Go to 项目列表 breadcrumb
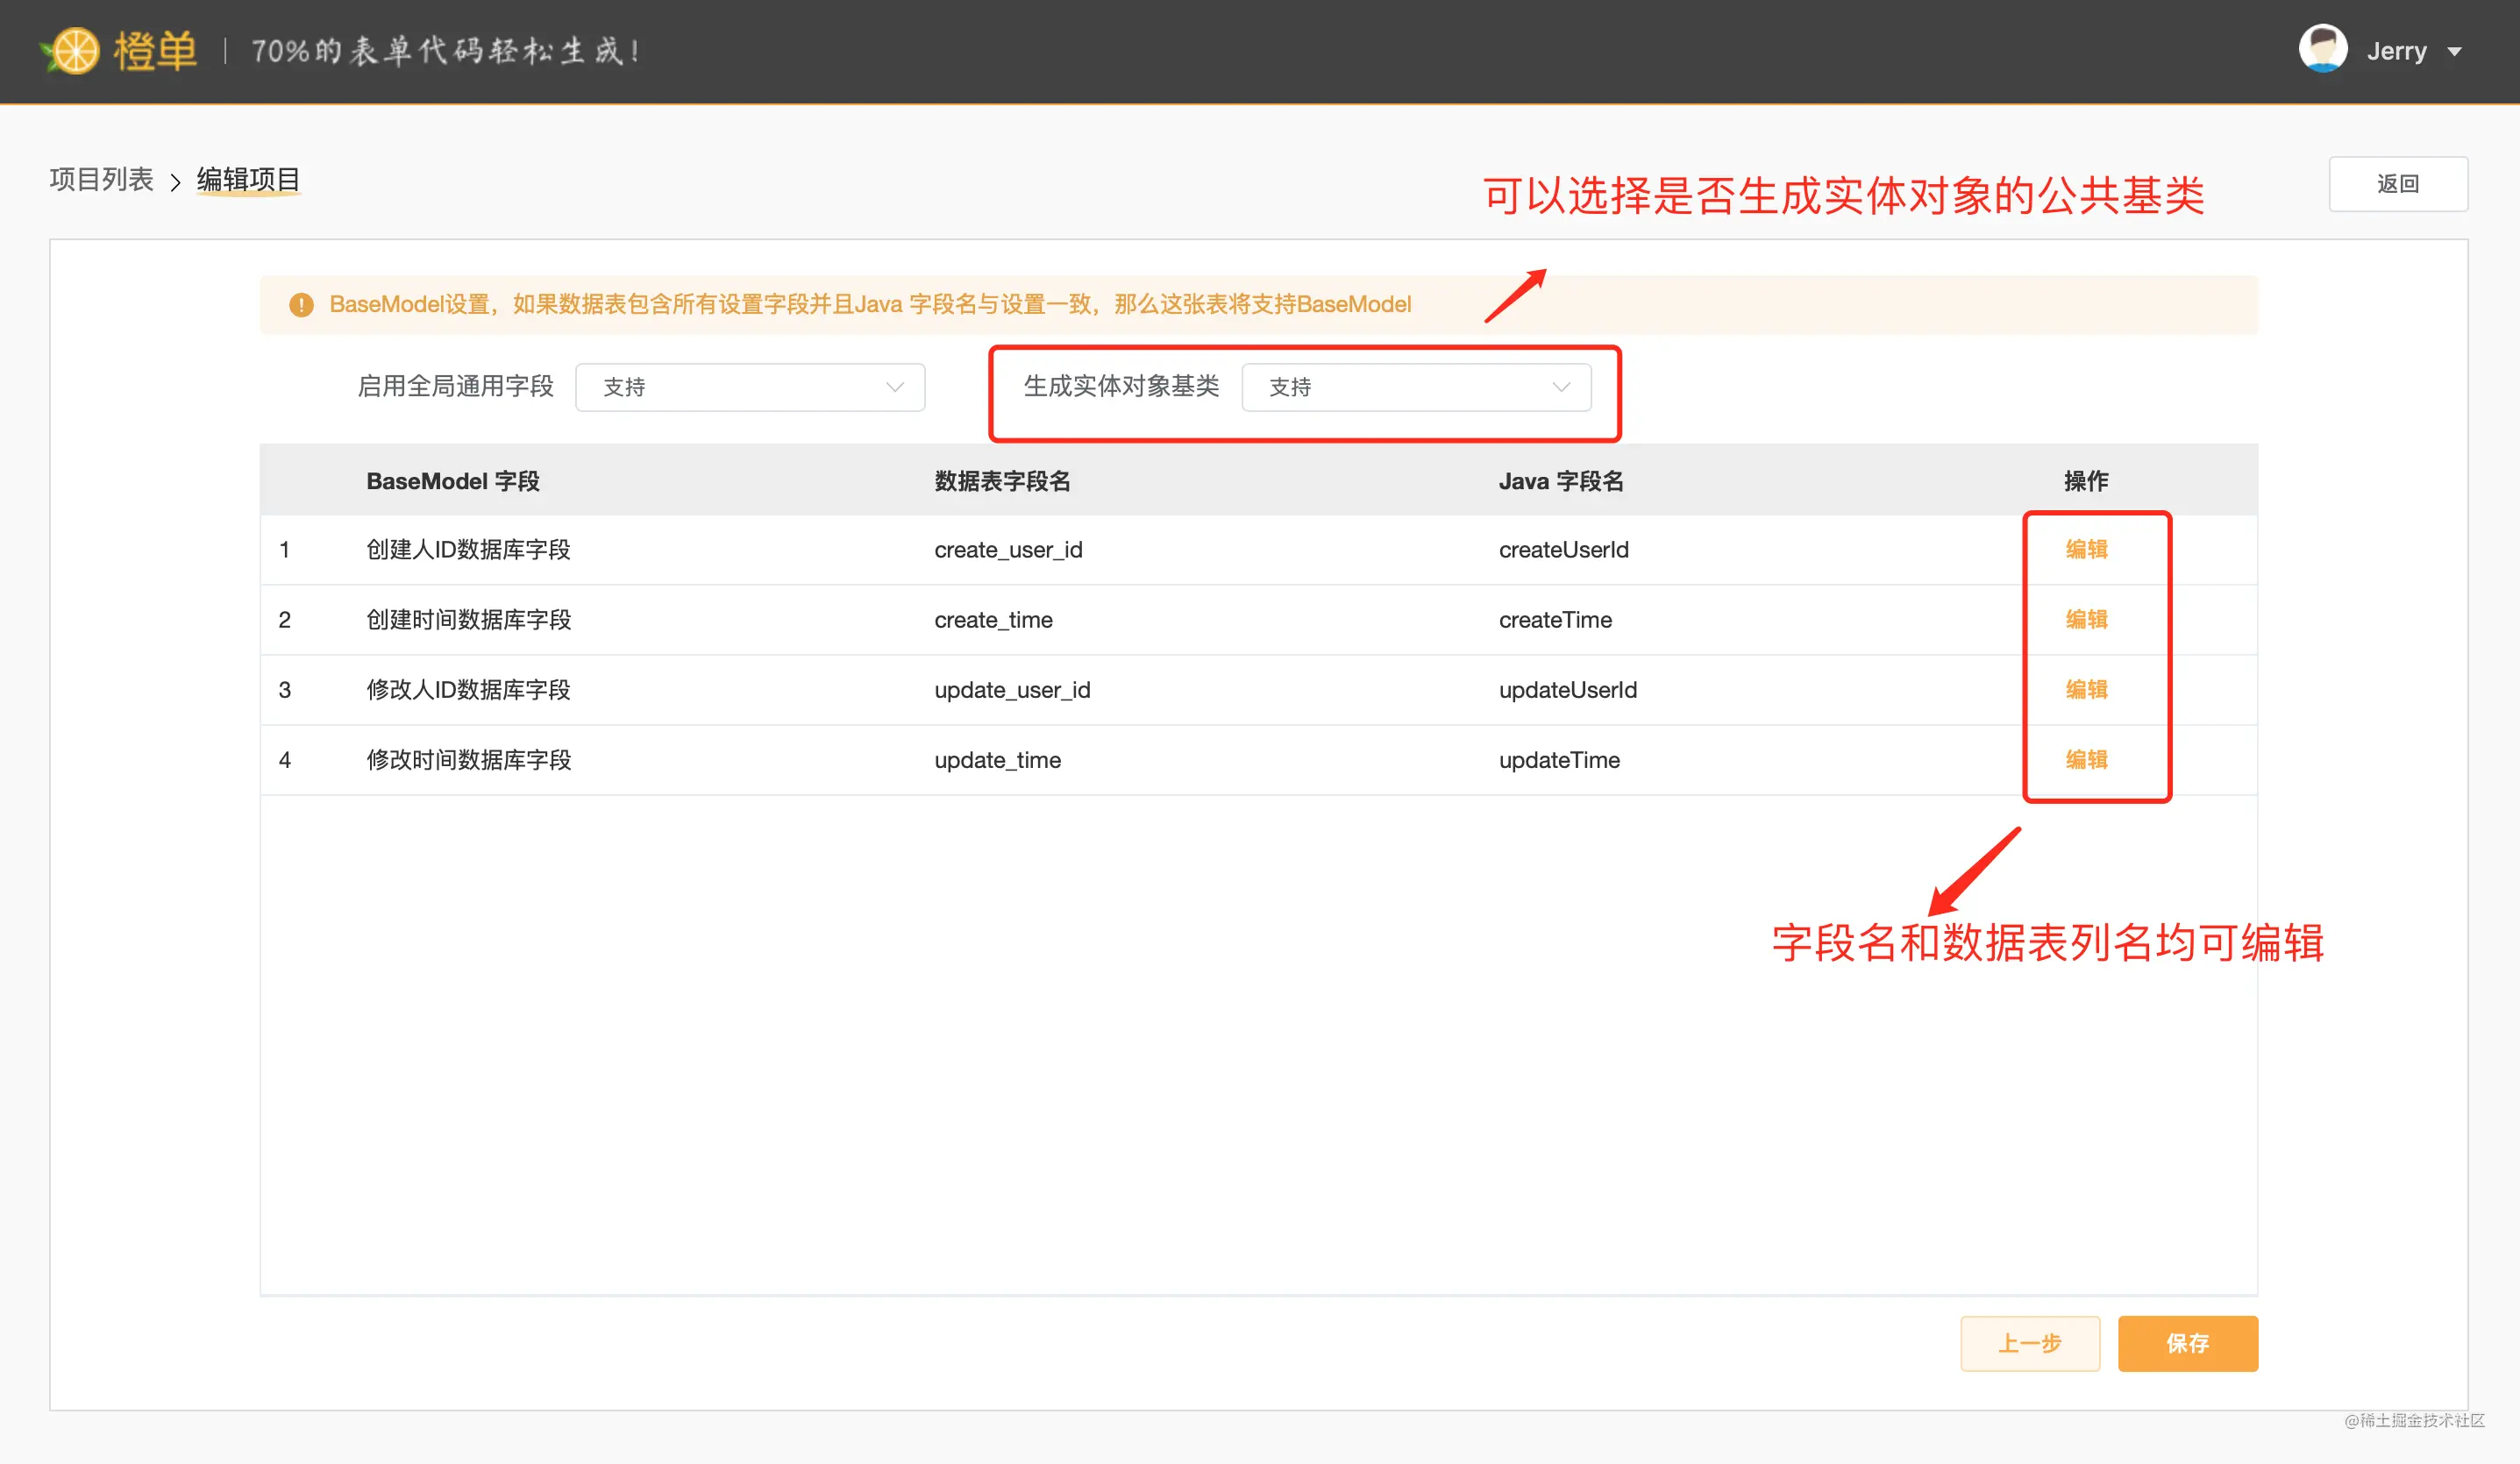This screenshot has height=1464, width=2520. 102,180
